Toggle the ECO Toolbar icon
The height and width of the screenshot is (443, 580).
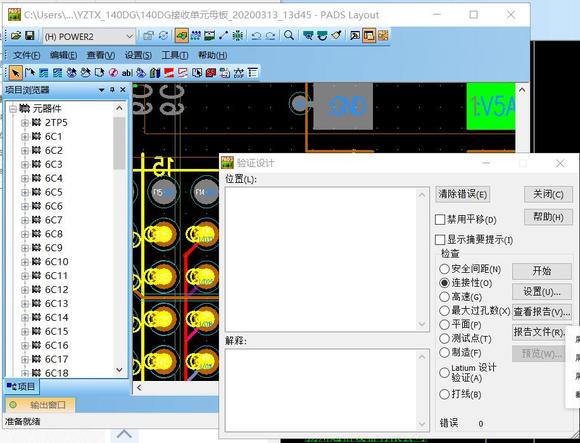223,36
